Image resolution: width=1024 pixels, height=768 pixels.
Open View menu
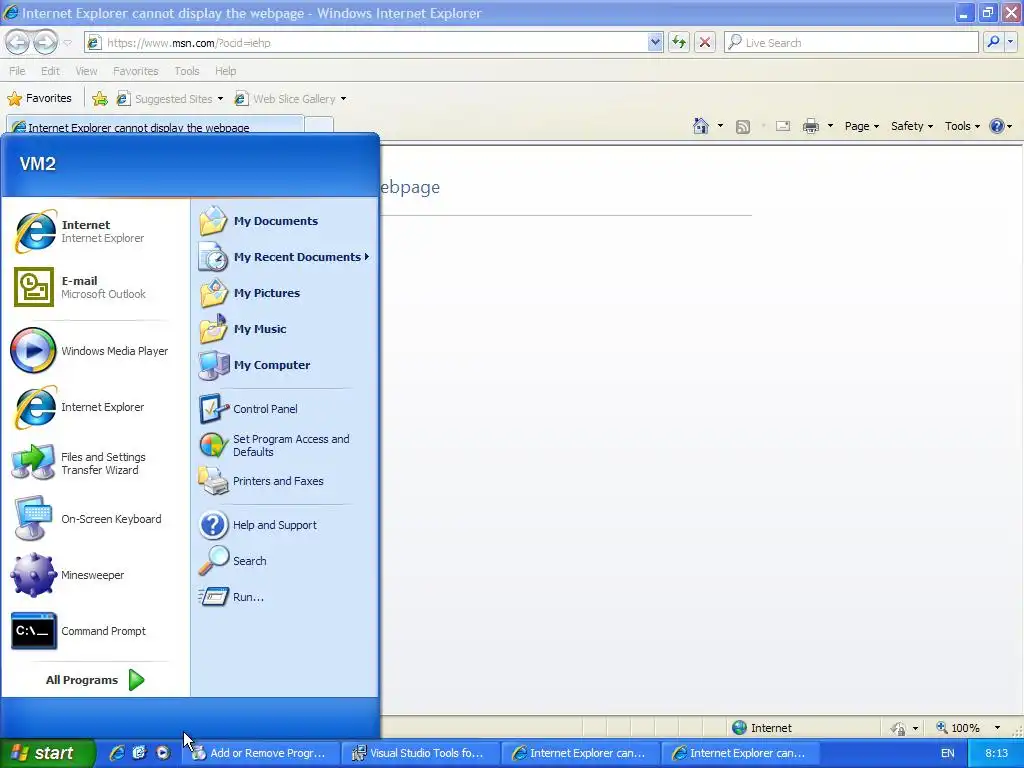click(86, 71)
